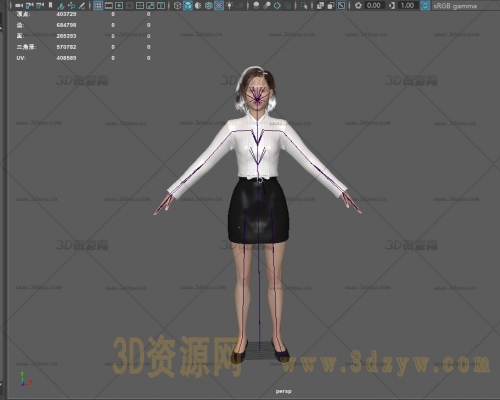
Task: Switch to Wireframe shading mode
Action: [177, 5]
